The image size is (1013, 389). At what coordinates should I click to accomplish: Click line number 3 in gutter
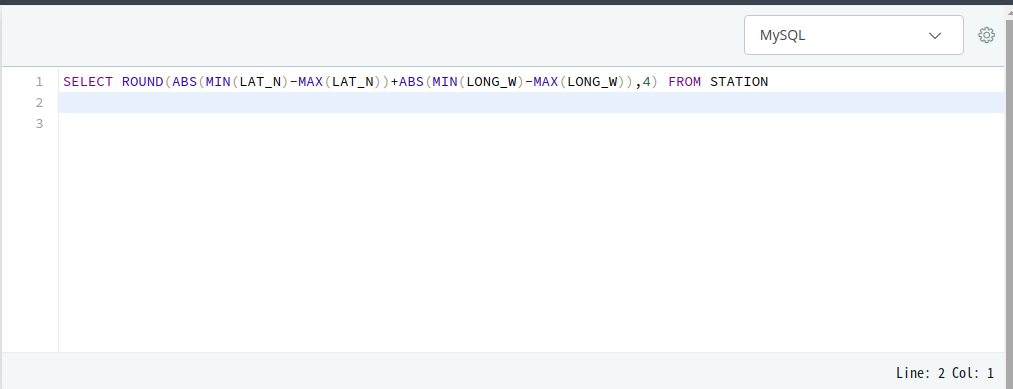point(39,123)
